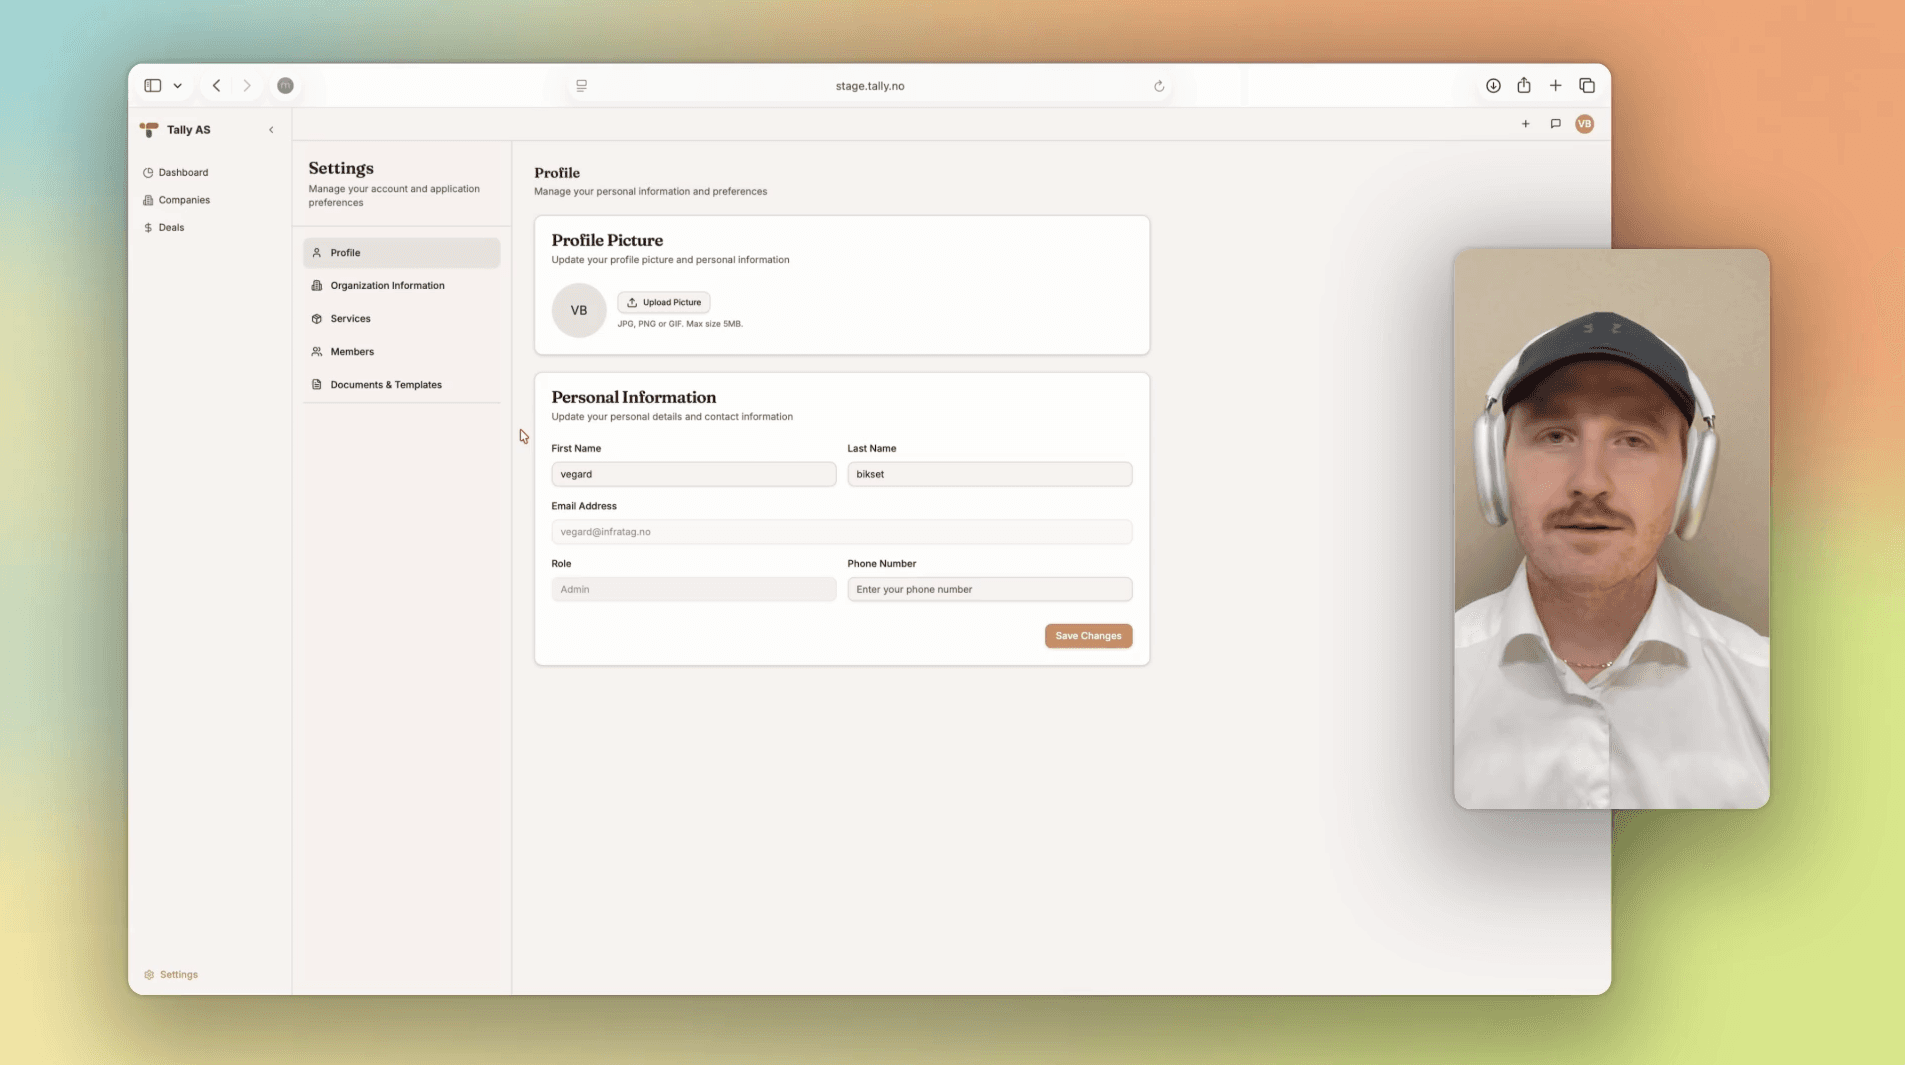Focus the stage.tally.no address bar
Screen dimensions: 1905x1065
click(x=870, y=86)
